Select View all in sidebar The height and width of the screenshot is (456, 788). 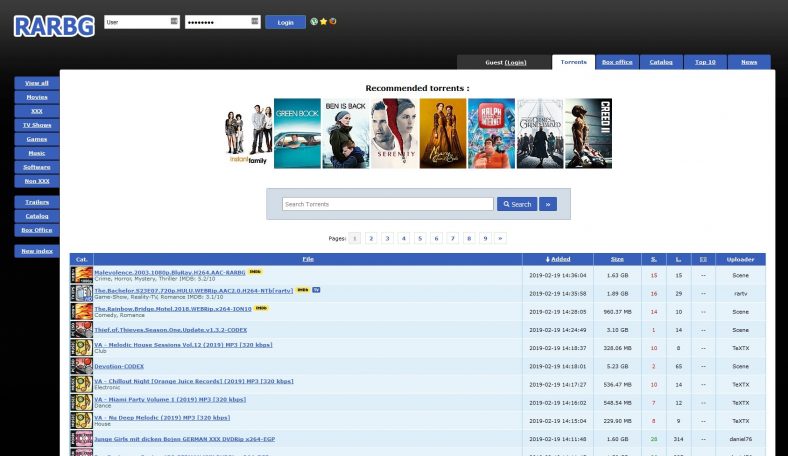37,83
